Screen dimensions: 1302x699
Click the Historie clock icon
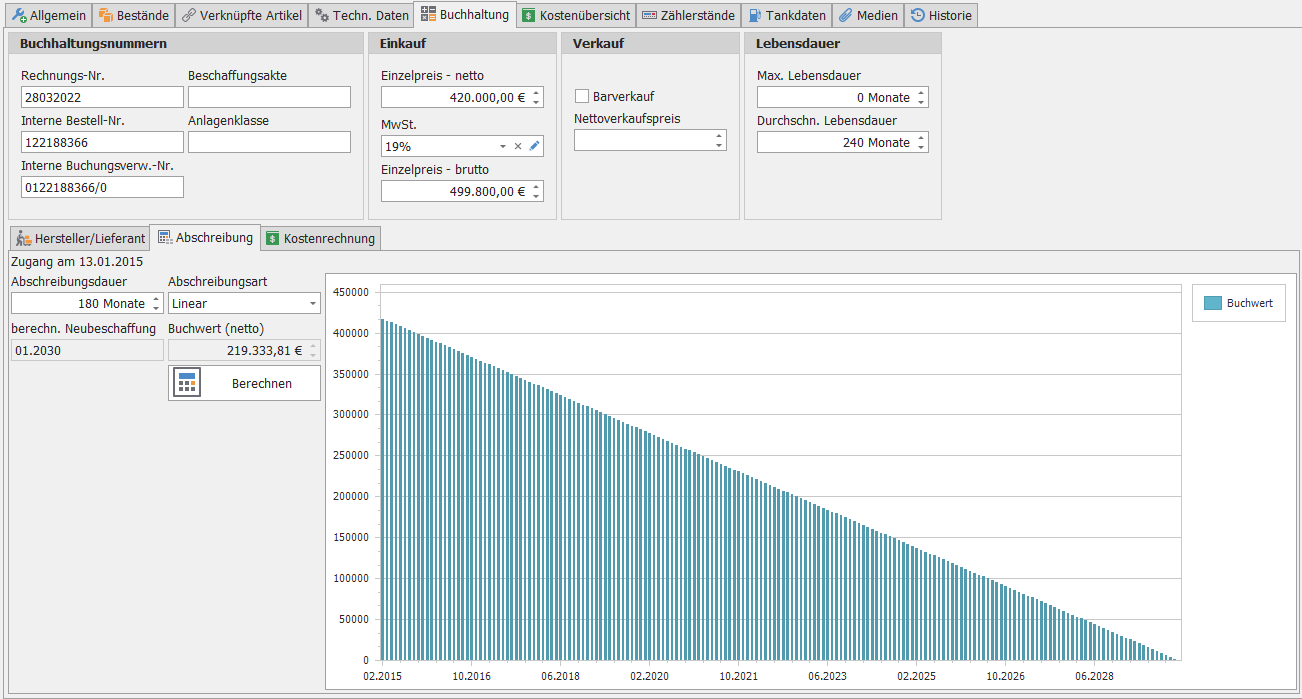(x=917, y=15)
